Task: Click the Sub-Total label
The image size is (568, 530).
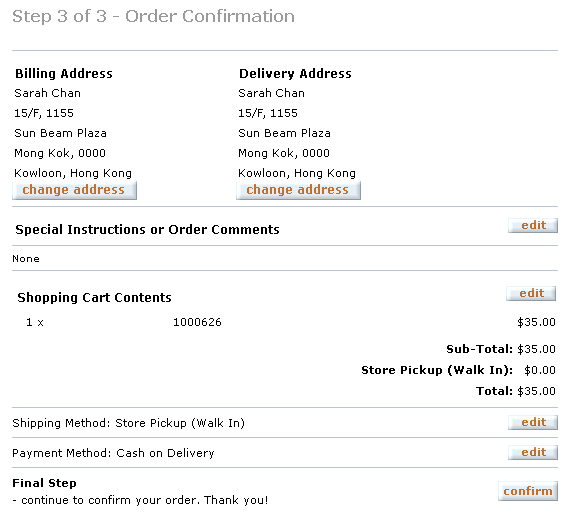Action: pyautogui.click(x=479, y=349)
